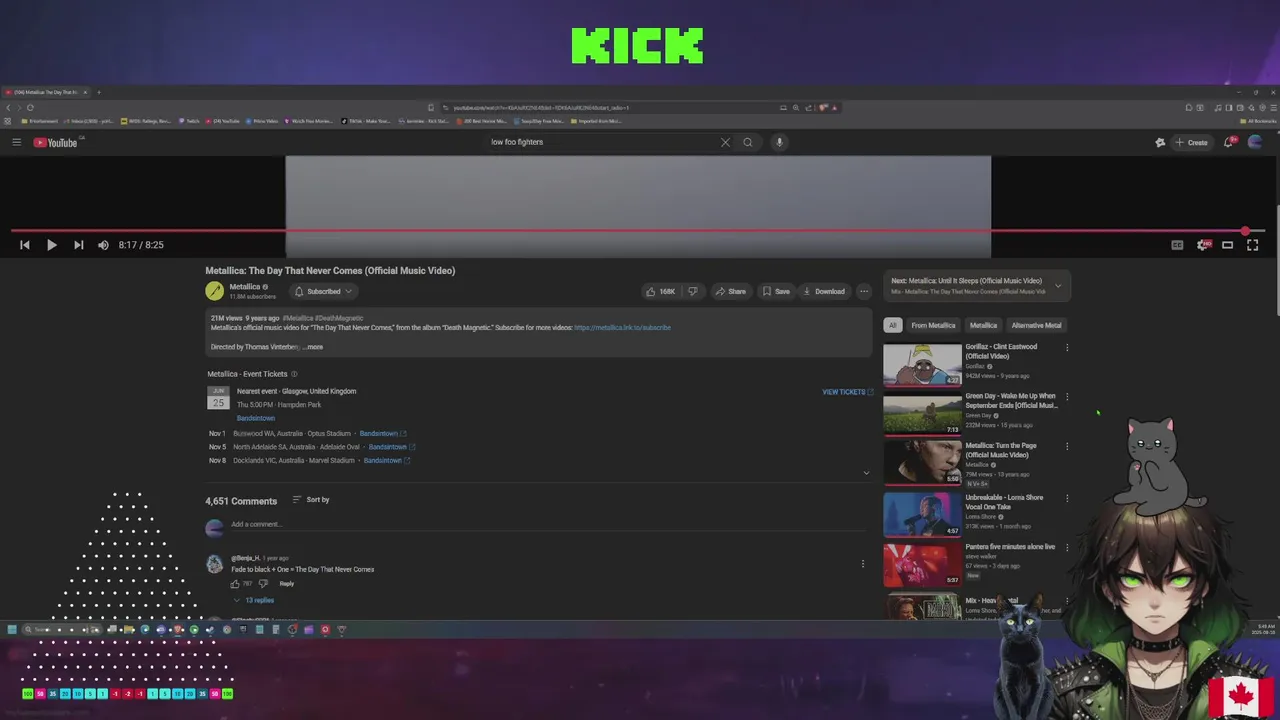1280x720 pixels.
Task: Start voice search with microphone
Action: 779,142
